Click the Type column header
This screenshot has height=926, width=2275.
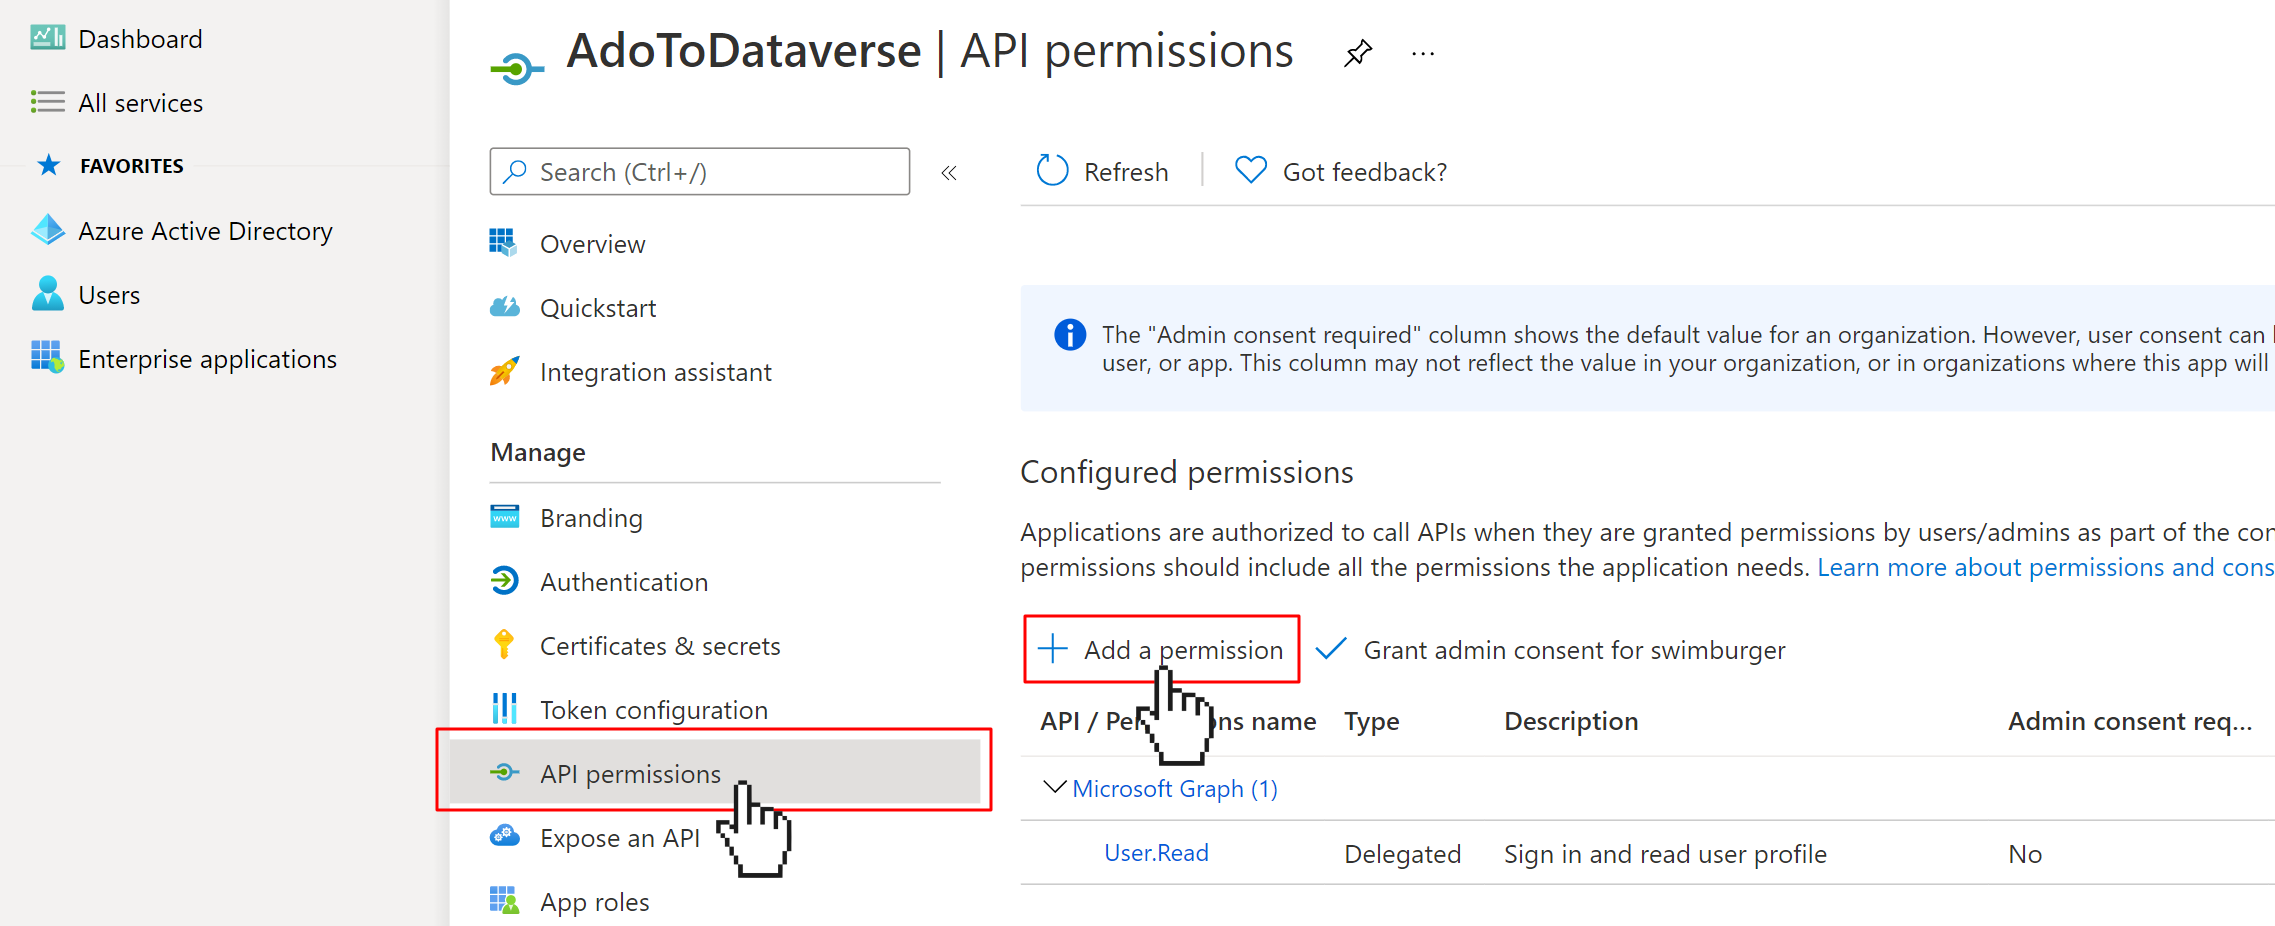(1371, 721)
